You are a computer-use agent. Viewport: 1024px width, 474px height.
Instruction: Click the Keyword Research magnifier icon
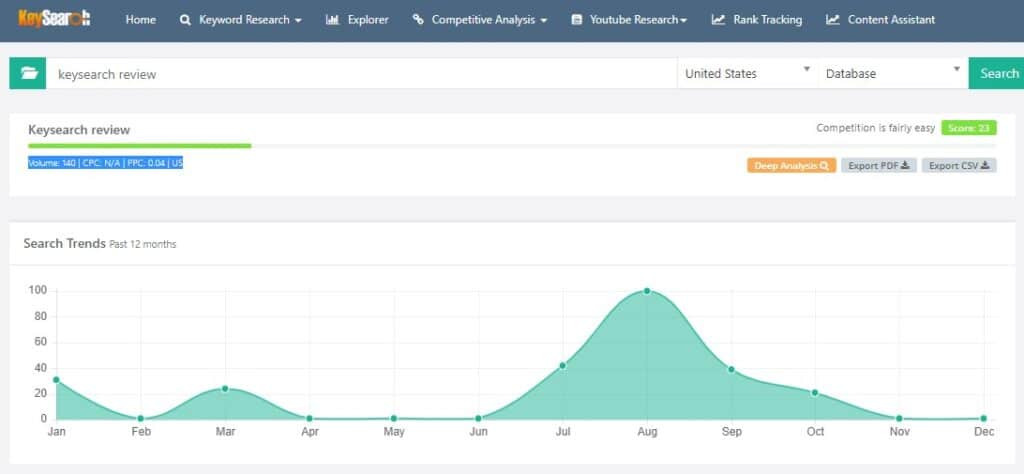coord(185,20)
